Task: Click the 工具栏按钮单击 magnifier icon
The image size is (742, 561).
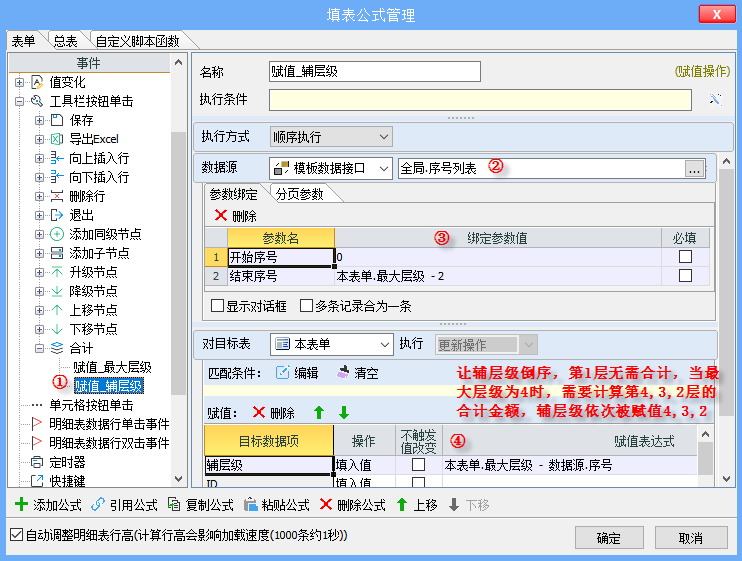Action: coord(37,101)
